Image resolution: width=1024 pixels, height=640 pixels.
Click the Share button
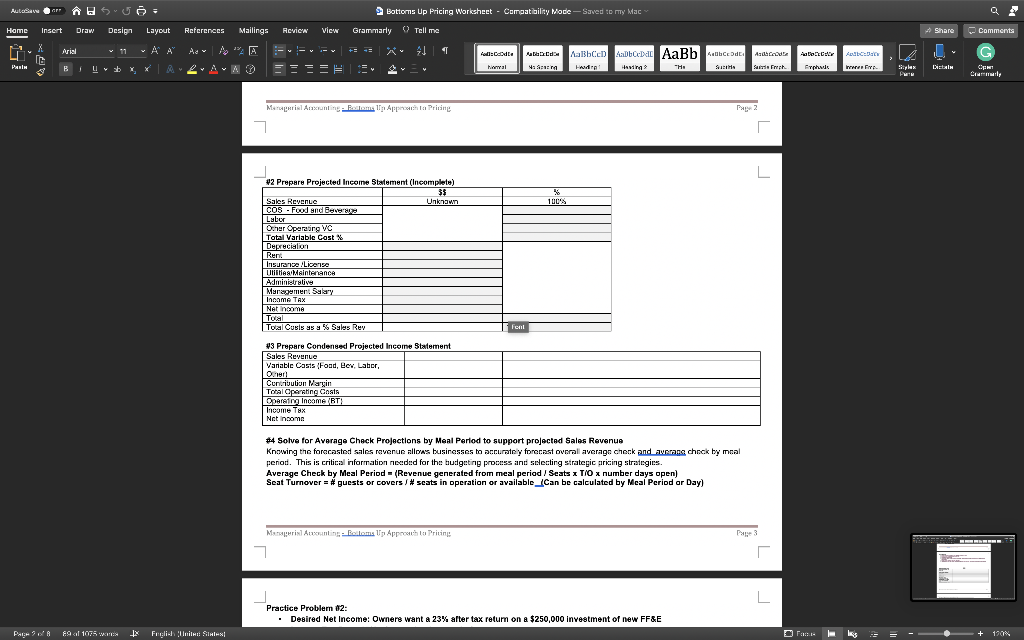click(938, 30)
